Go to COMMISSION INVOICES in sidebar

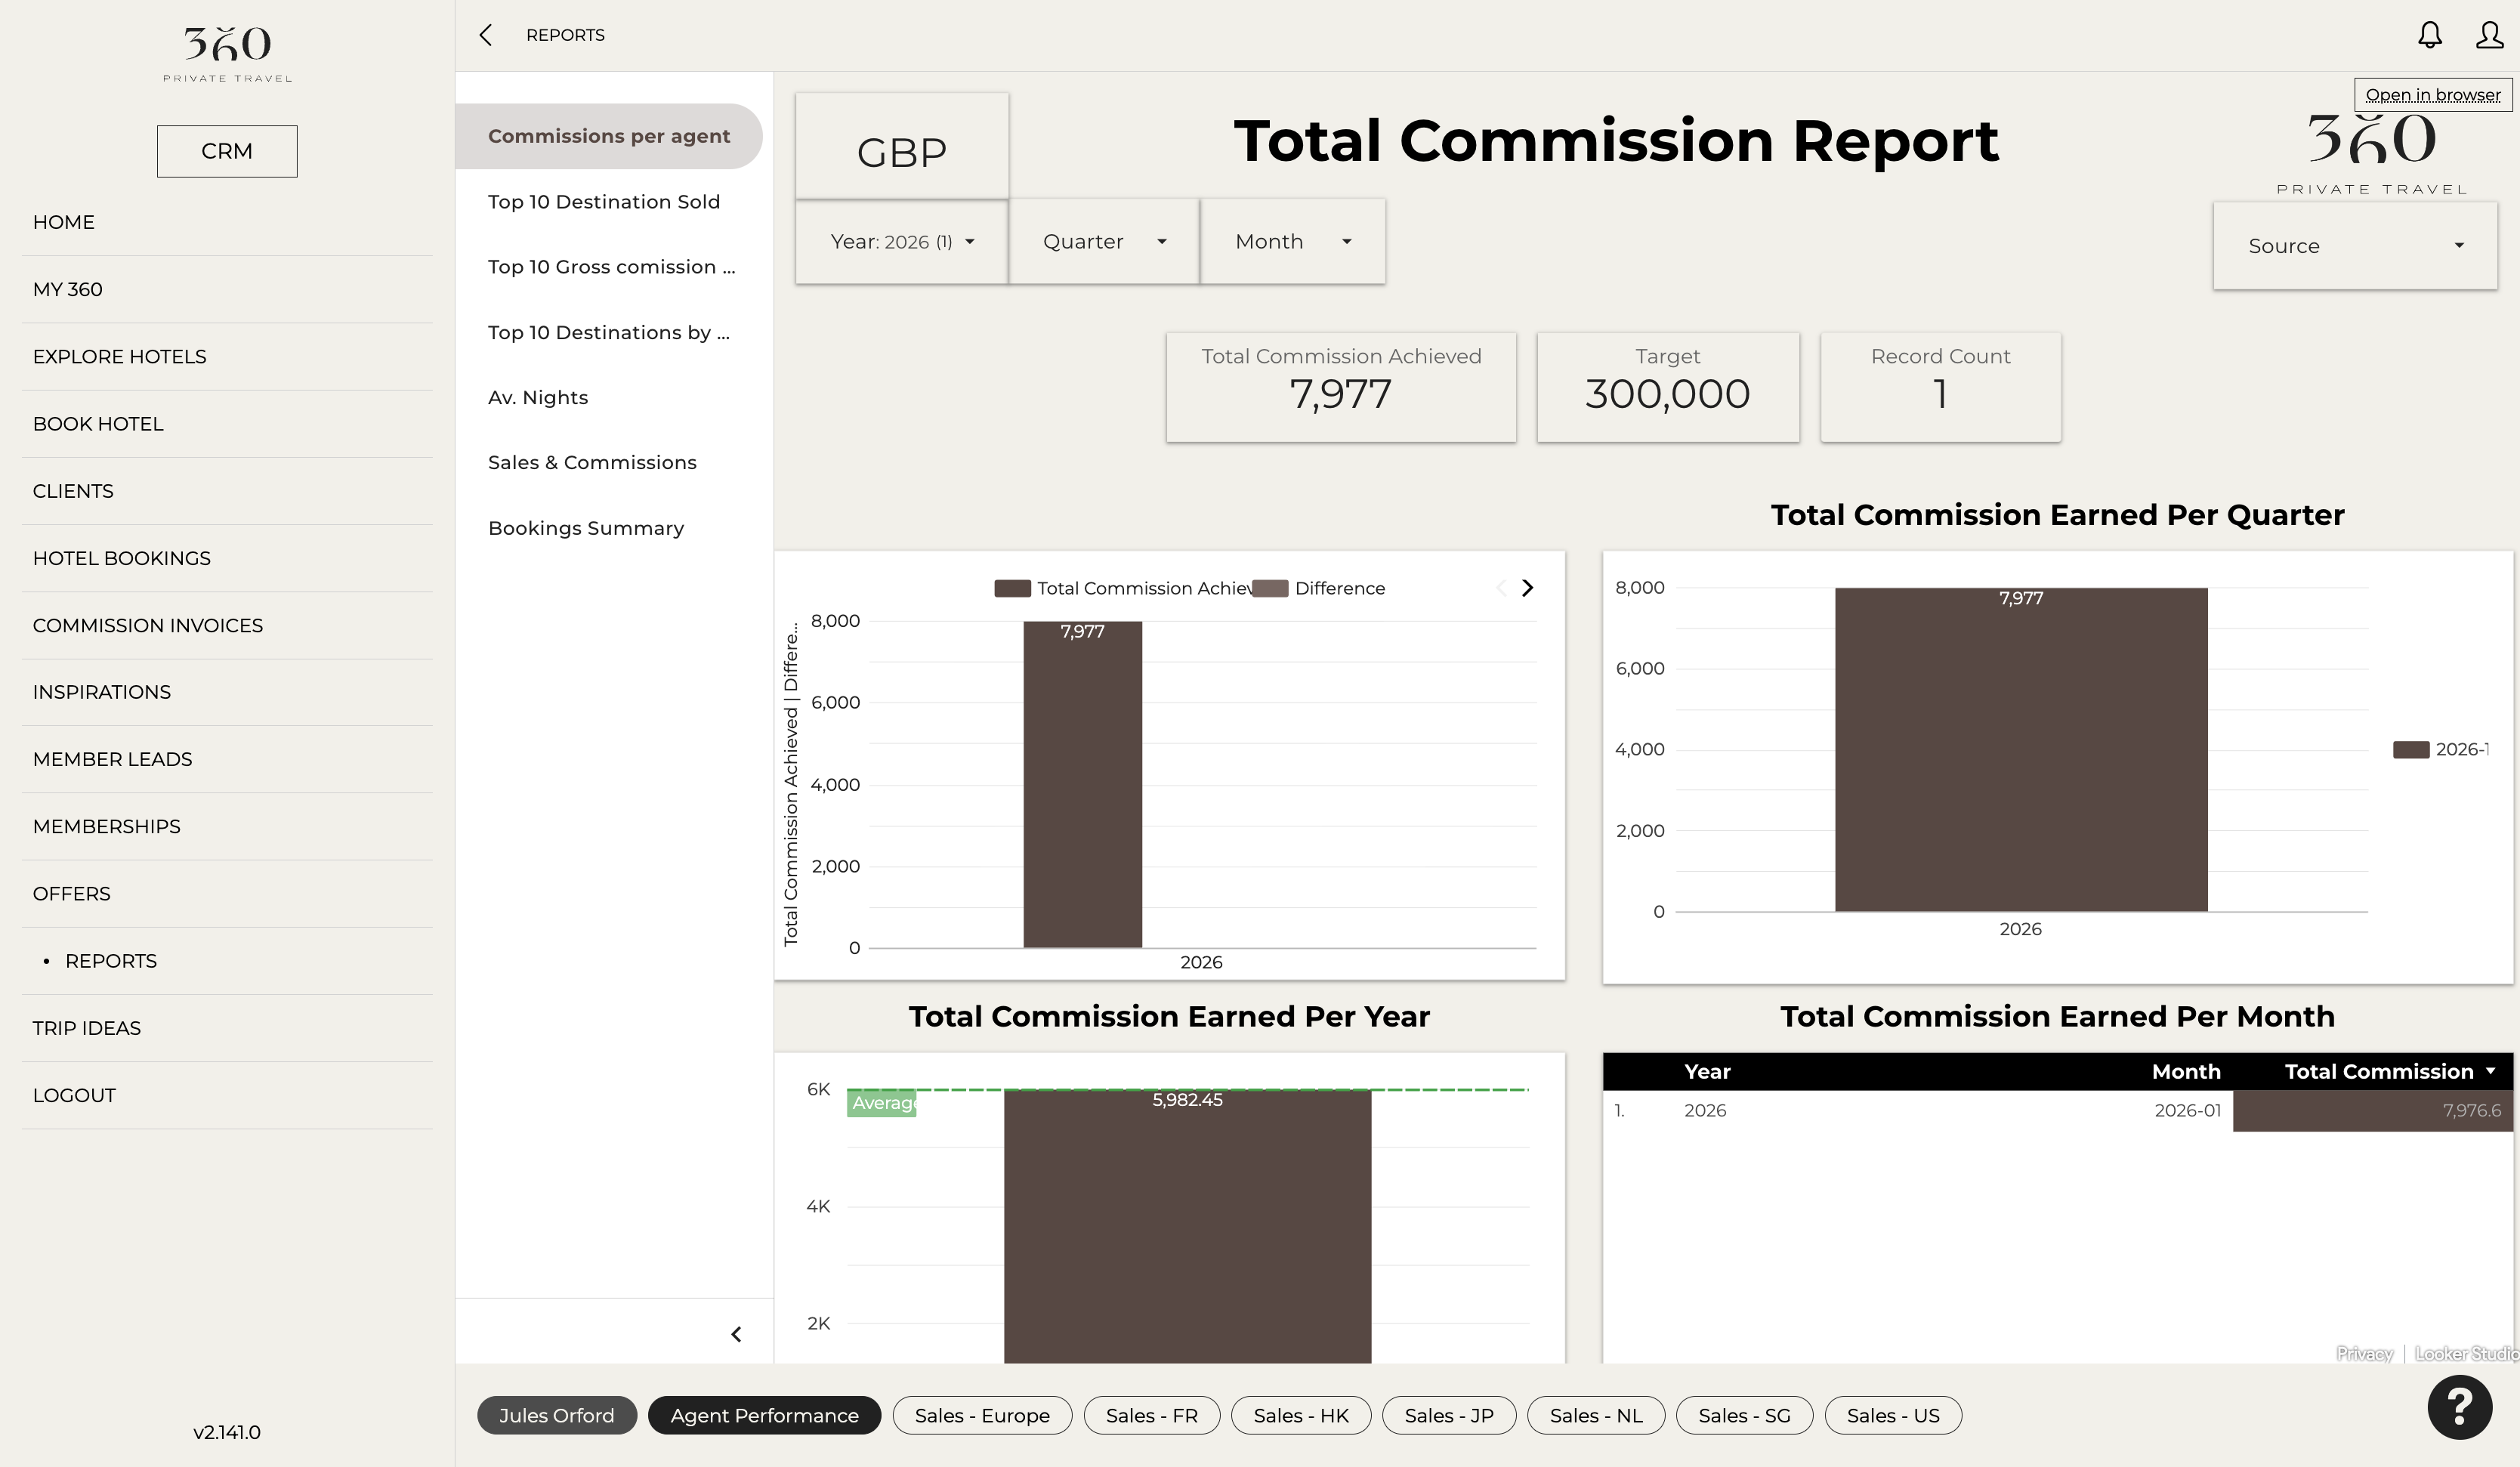pos(148,625)
